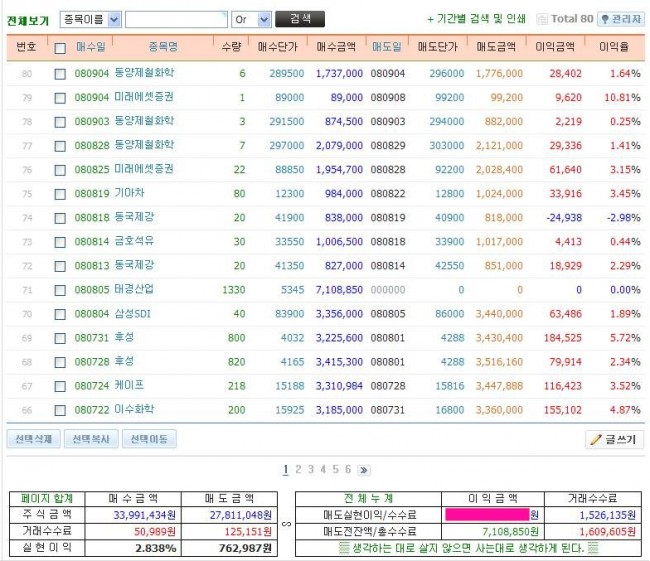The height and width of the screenshot is (561, 650).
Task: Open 이수화학 entry dated 080722
Action: pyautogui.click(x=134, y=410)
